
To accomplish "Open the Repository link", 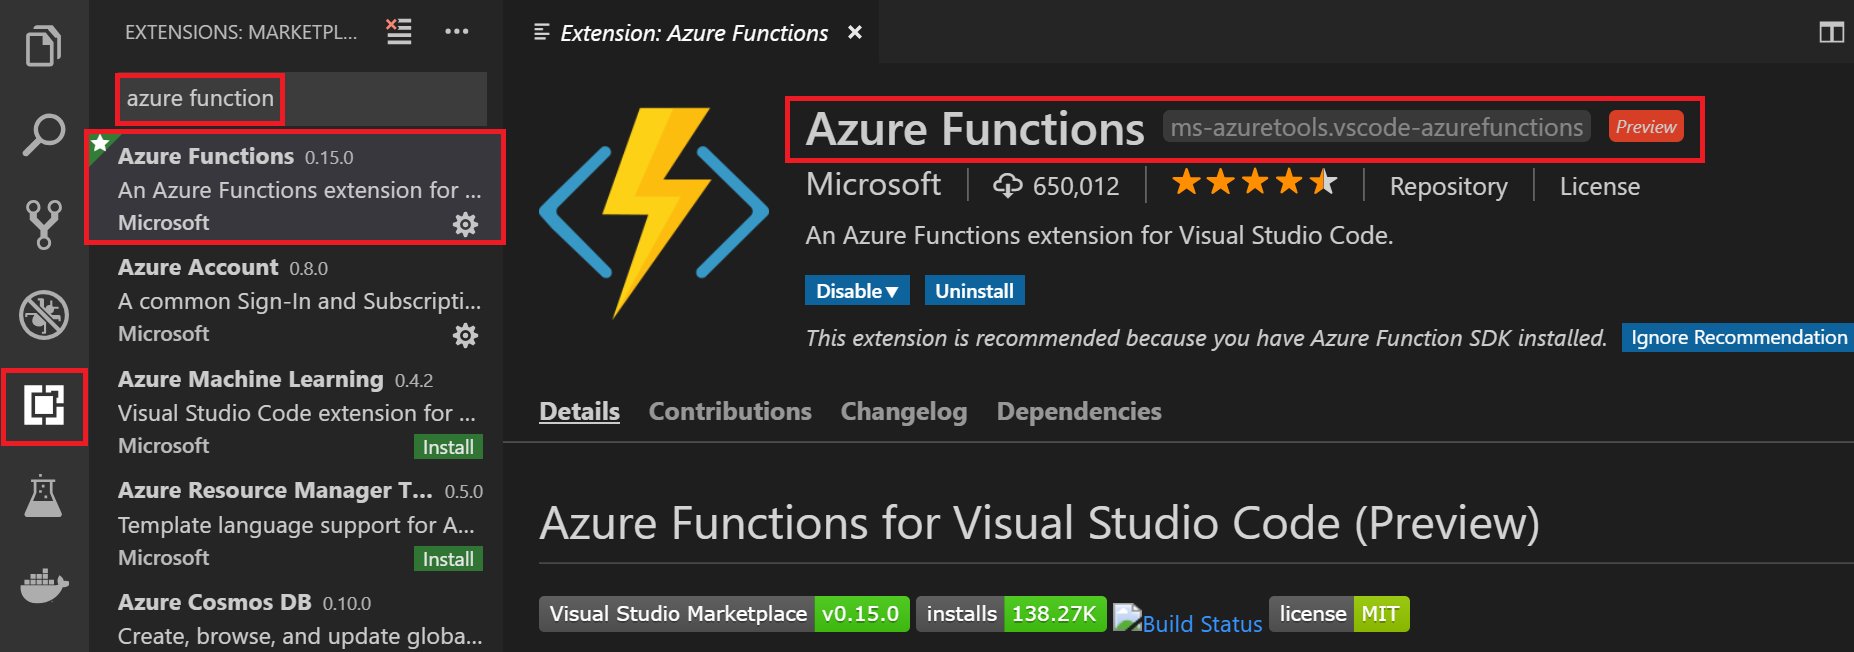I will [x=1448, y=187].
